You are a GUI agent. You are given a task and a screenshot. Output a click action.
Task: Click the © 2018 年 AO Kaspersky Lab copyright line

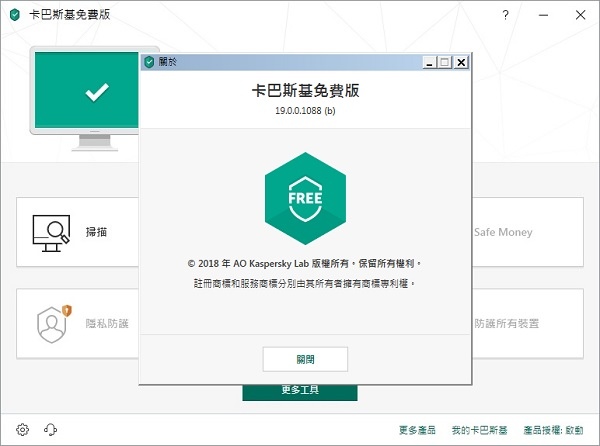(x=305, y=263)
